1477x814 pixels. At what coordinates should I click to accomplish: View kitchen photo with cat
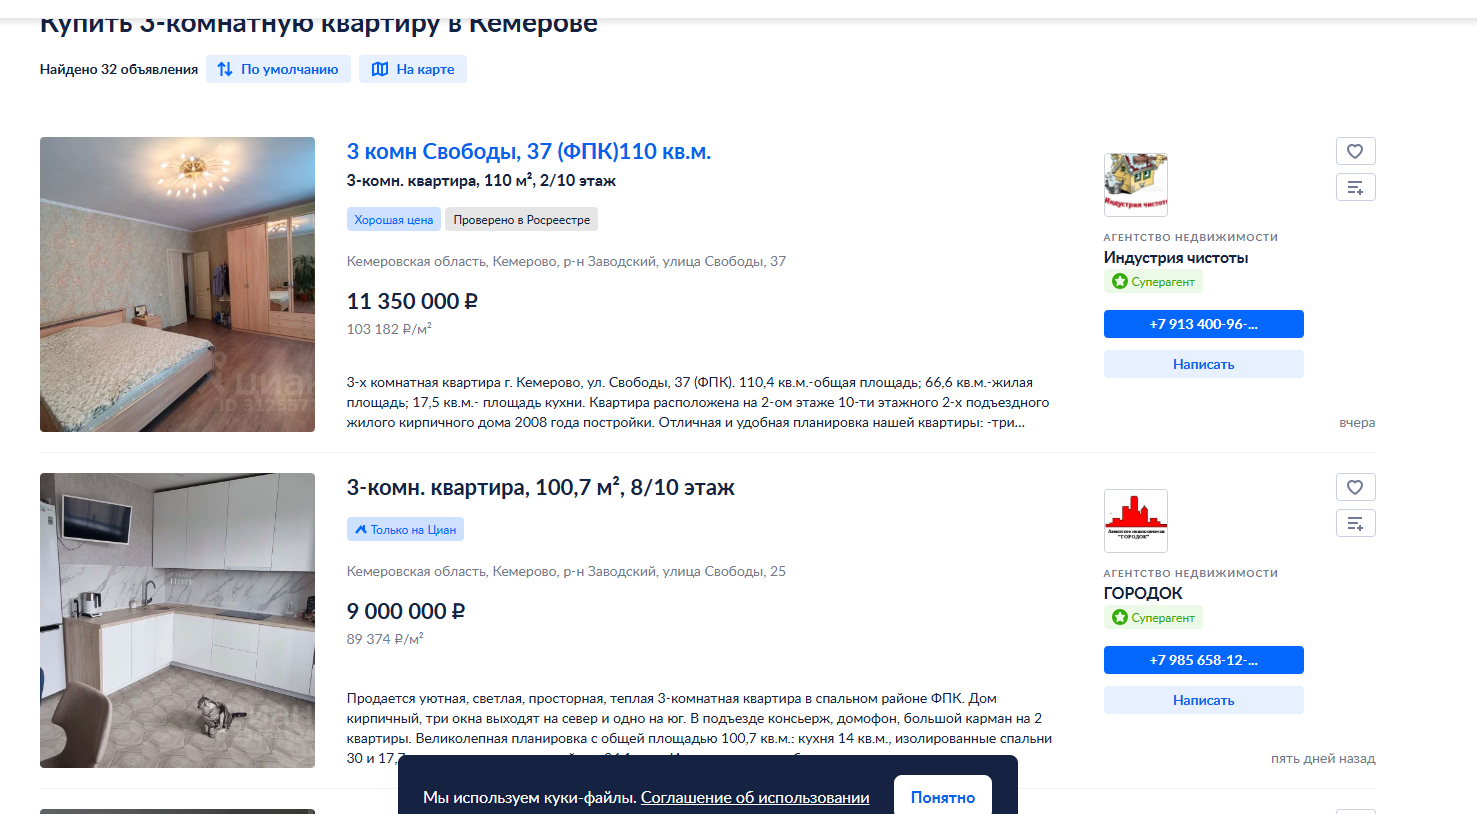click(x=177, y=620)
